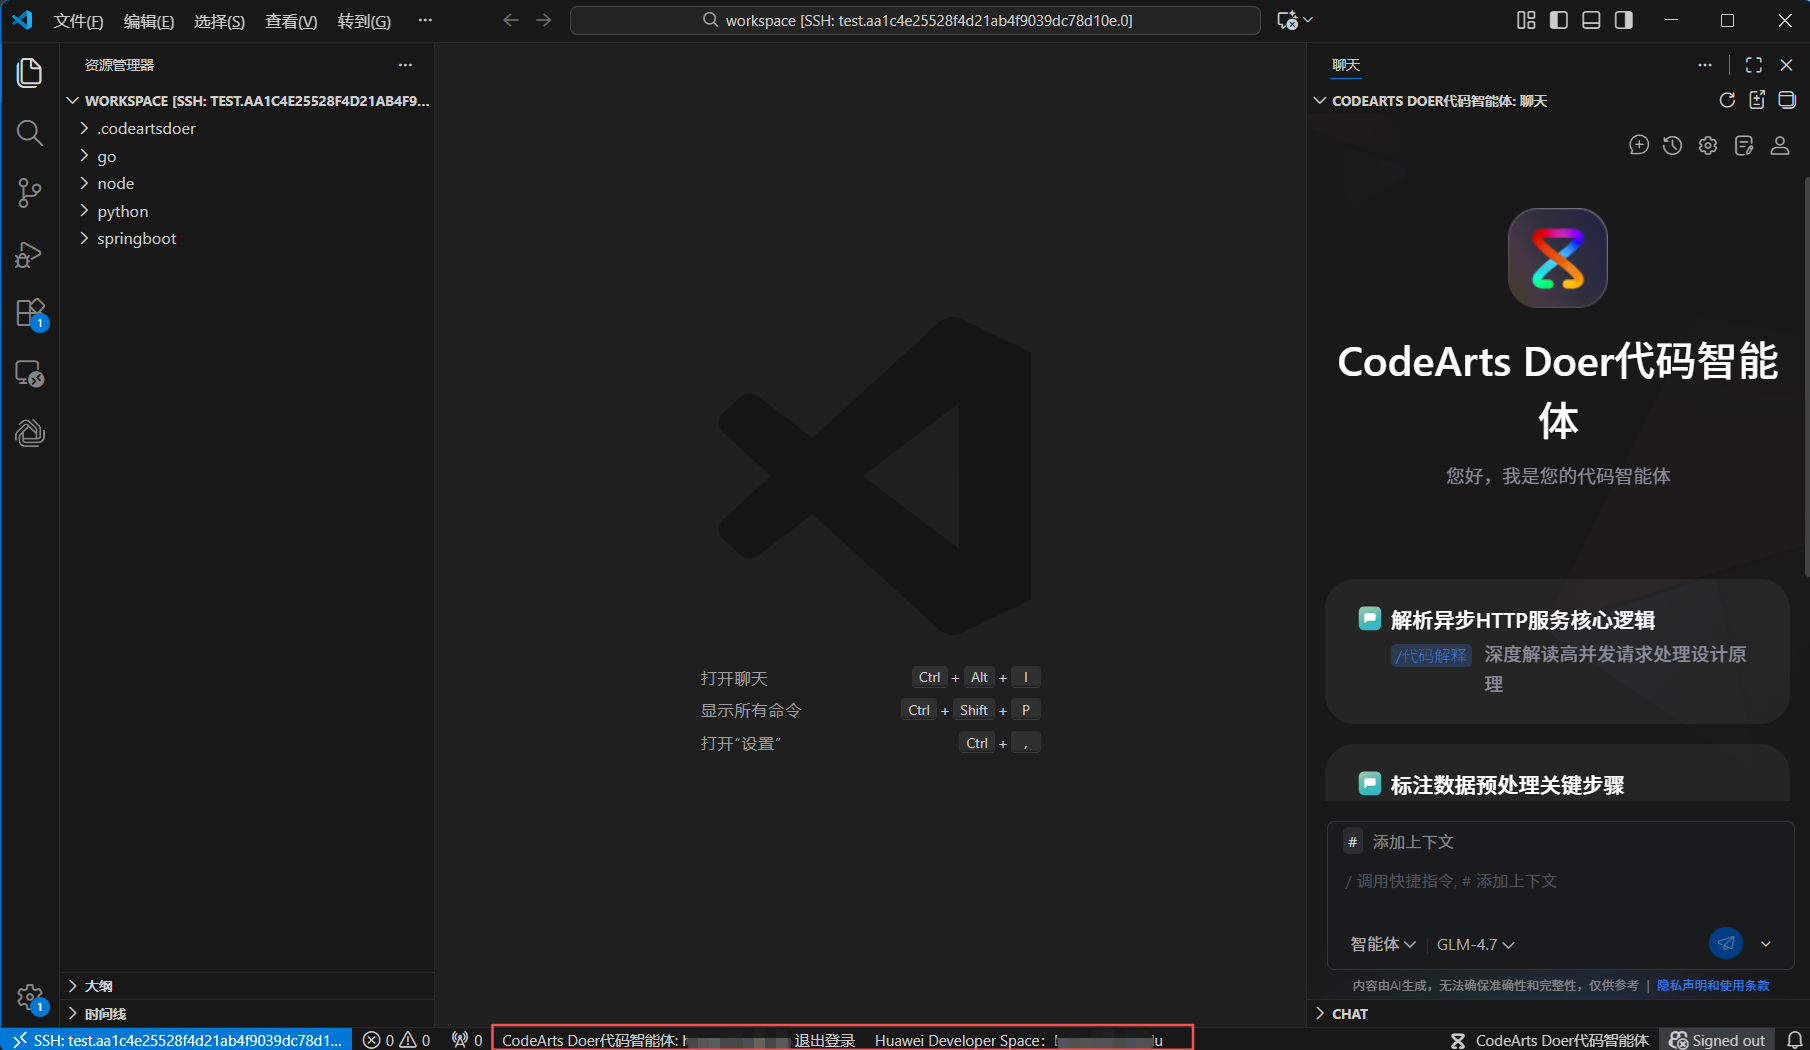Screen dimensions: 1810x1050
Task: Toggle the secondary side bar
Action: point(1624,20)
